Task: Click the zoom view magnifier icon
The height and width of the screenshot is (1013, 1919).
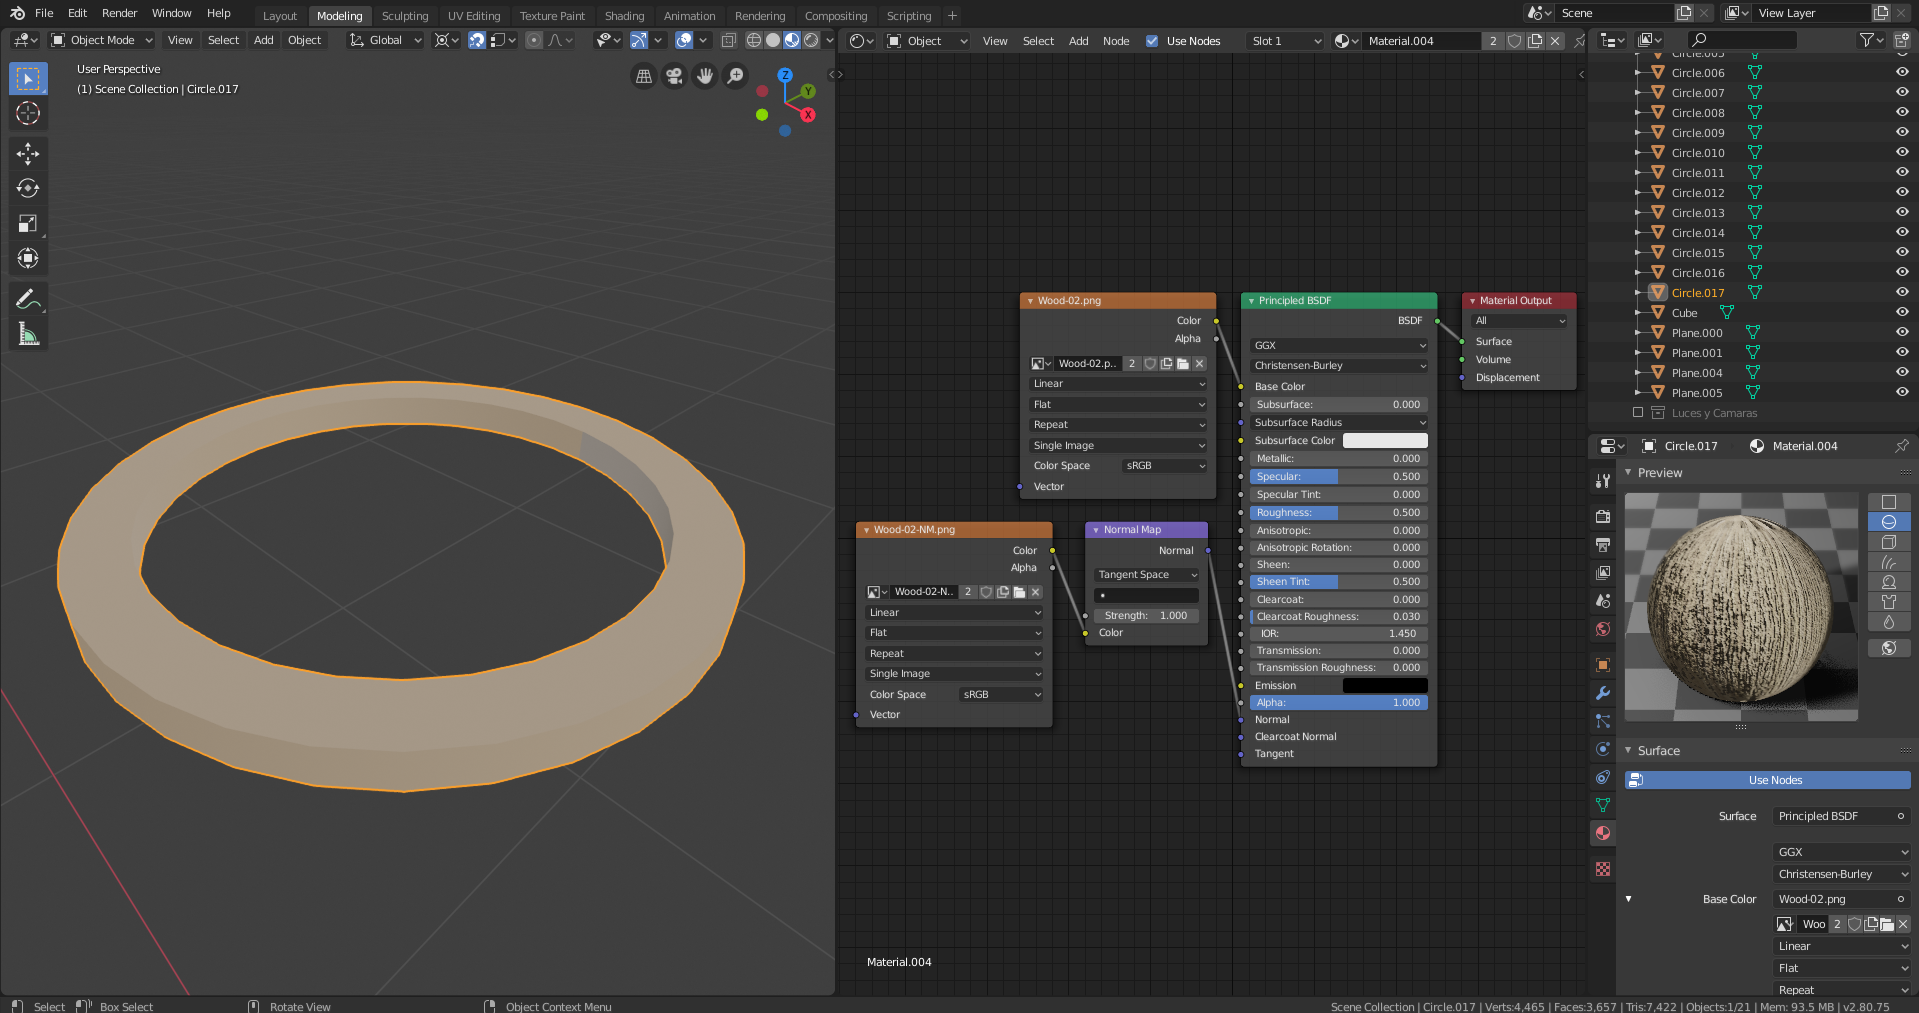Action: click(735, 76)
